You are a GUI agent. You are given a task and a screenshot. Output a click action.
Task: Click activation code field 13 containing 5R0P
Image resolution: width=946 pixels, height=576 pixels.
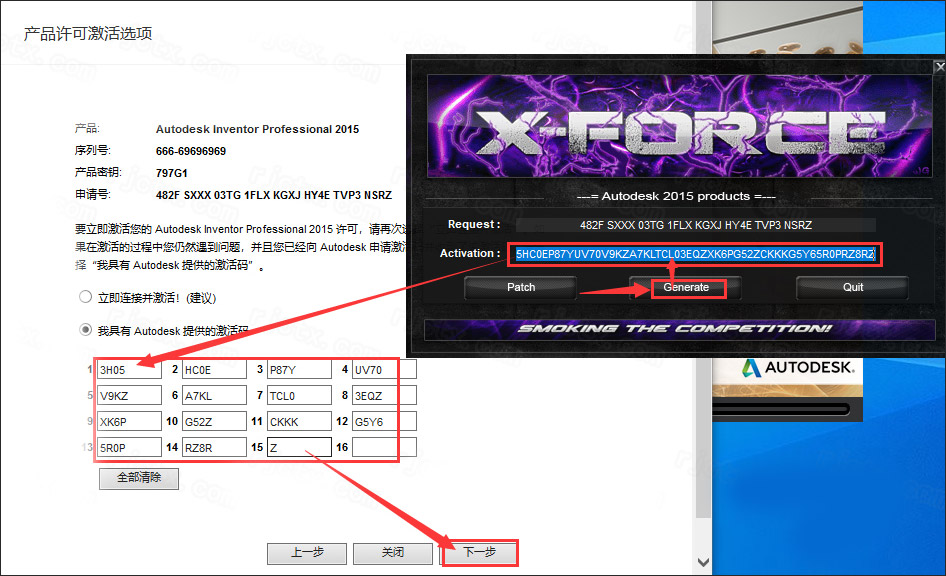pos(129,448)
